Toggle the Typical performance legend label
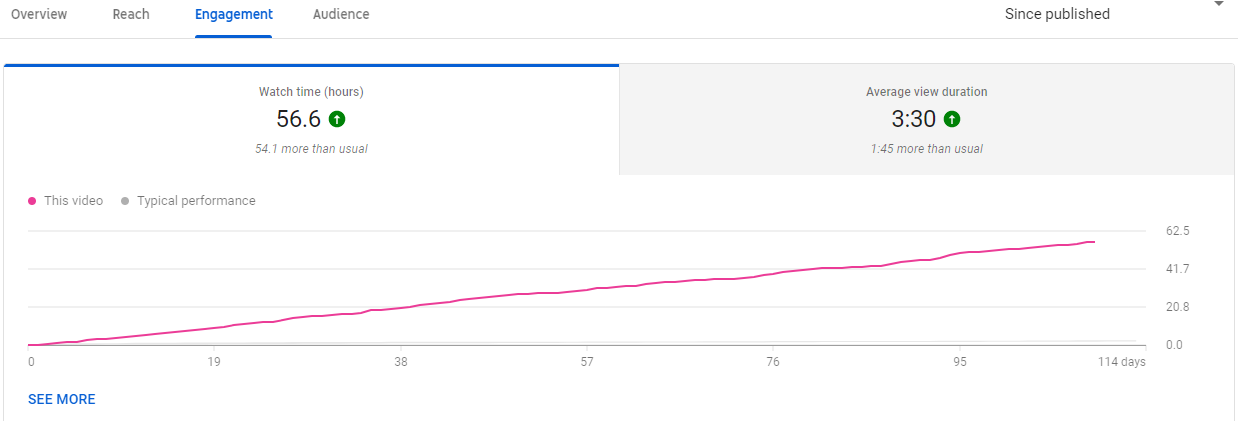The width and height of the screenshot is (1238, 421). (196, 201)
